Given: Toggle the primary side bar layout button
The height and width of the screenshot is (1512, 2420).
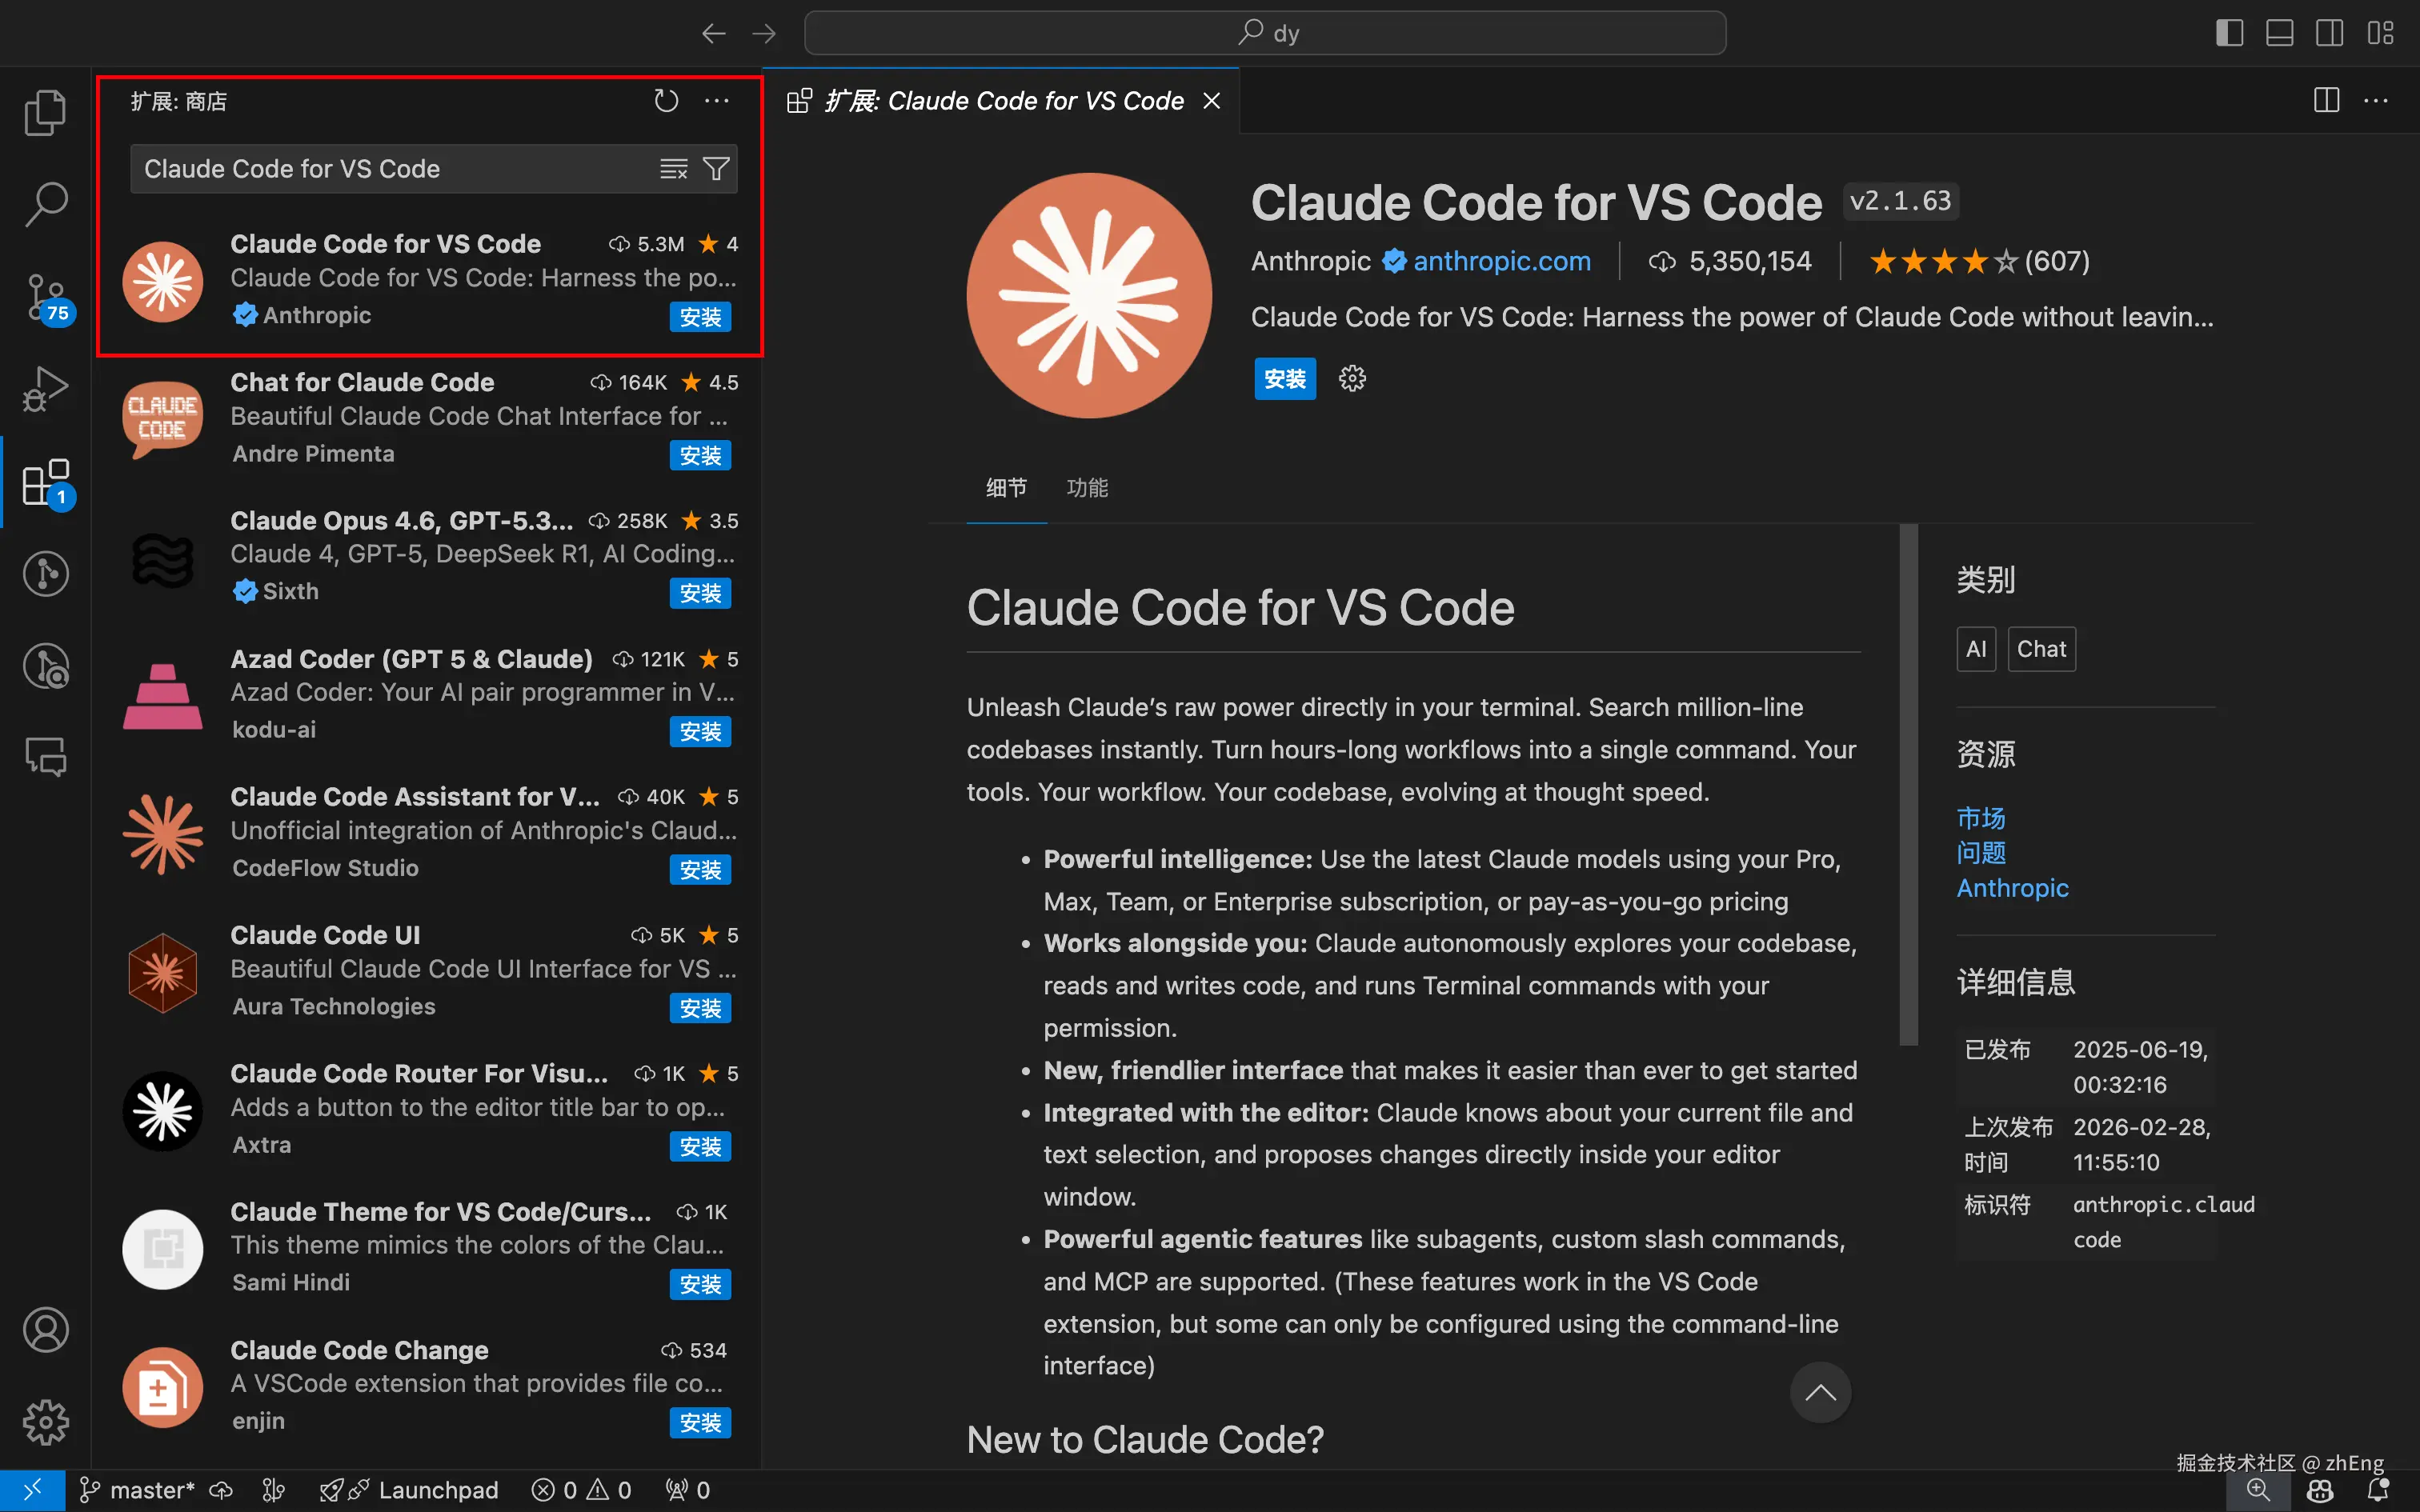Looking at the screenshot, I should click(x=2229, y=33).
